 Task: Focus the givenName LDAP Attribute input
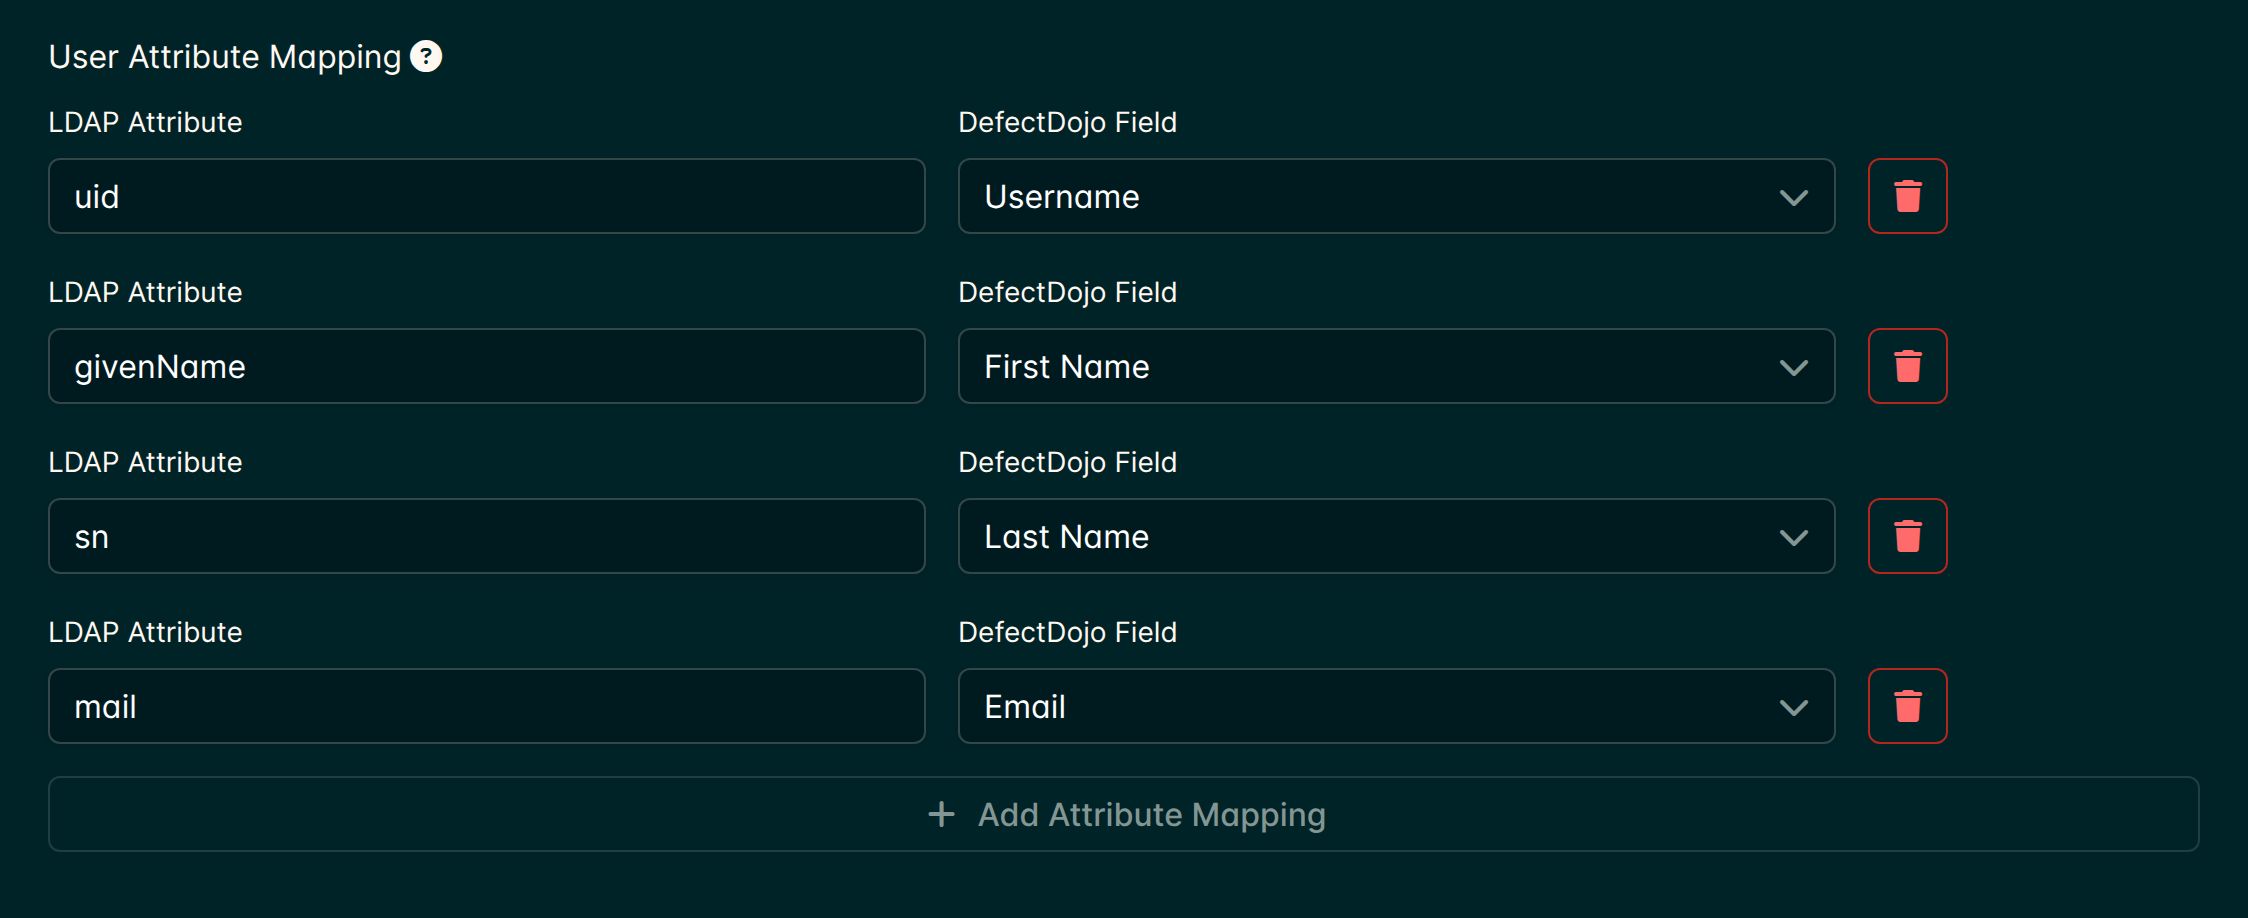(x=486, y=366)
